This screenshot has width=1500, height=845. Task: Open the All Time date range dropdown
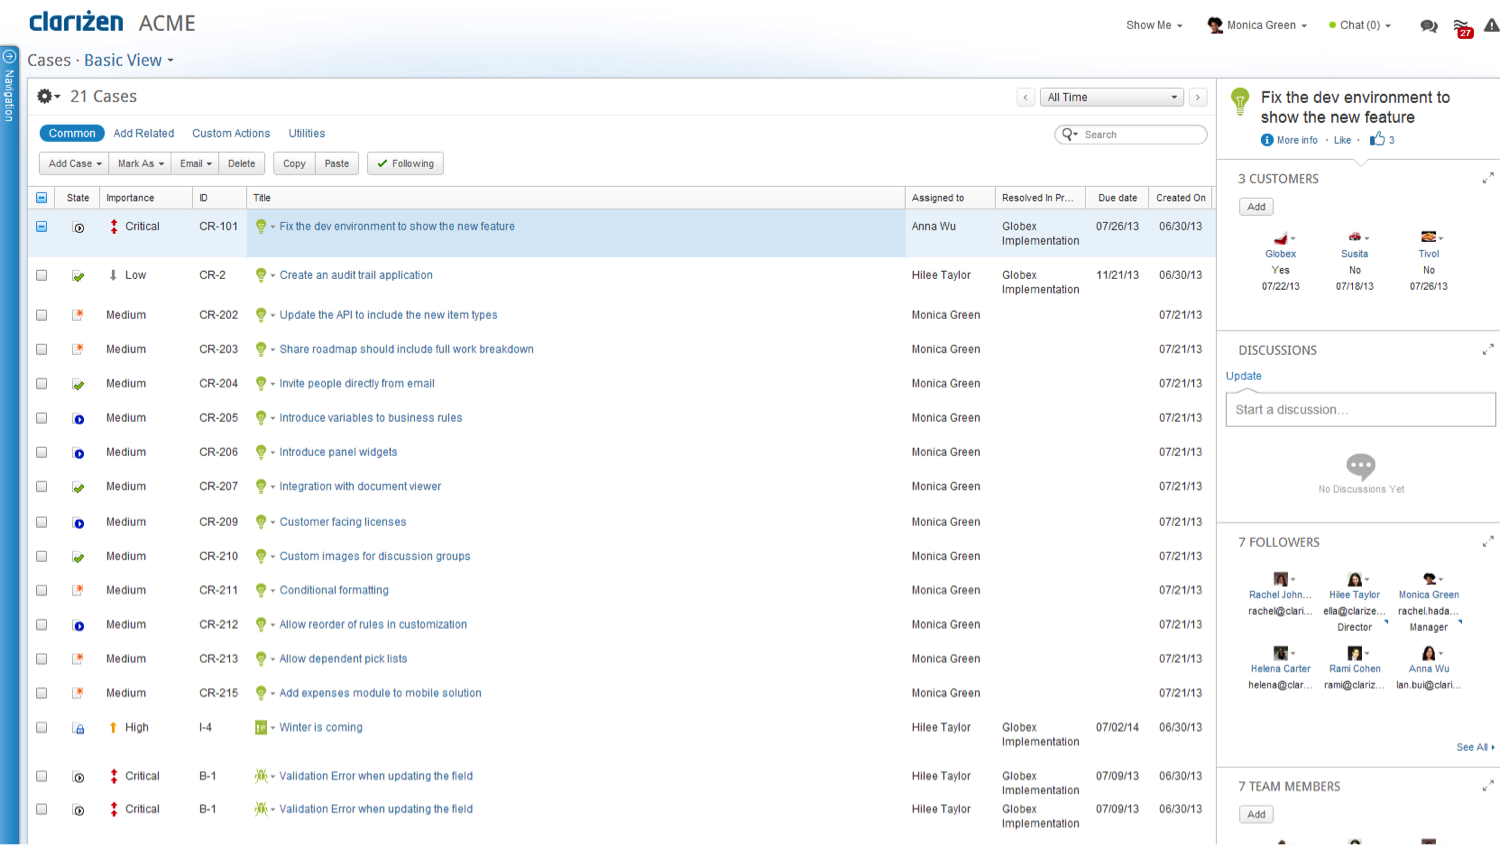tap(1112, 97)
